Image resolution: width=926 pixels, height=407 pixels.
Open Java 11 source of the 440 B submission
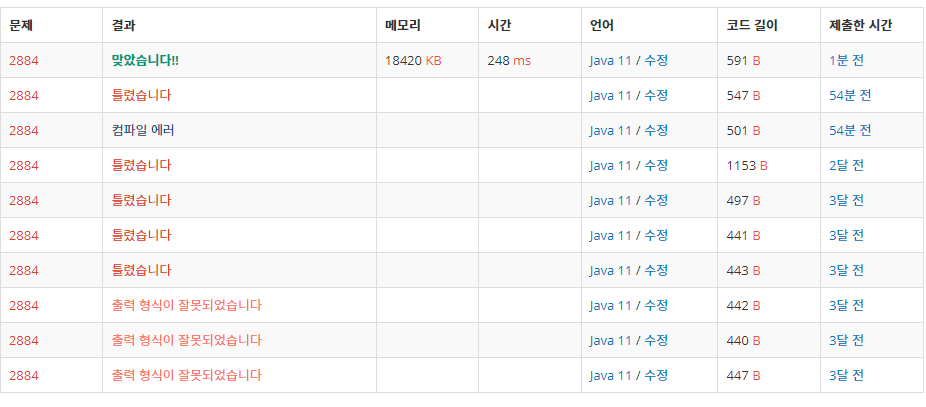pyautogui.click(x=611, y=341)
